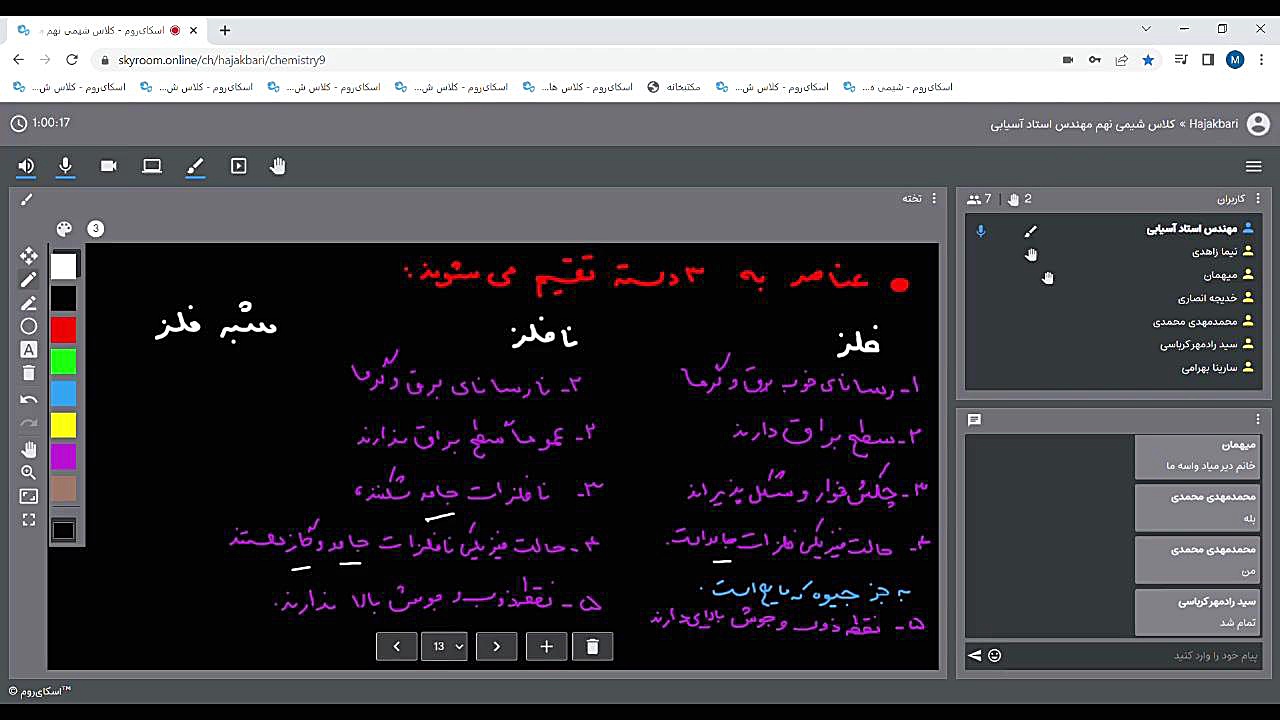The image size is (1280, 720).
Task: Select the eraser tool on the whiteboard
Action: pyautogui.click(x=29, y=303)
